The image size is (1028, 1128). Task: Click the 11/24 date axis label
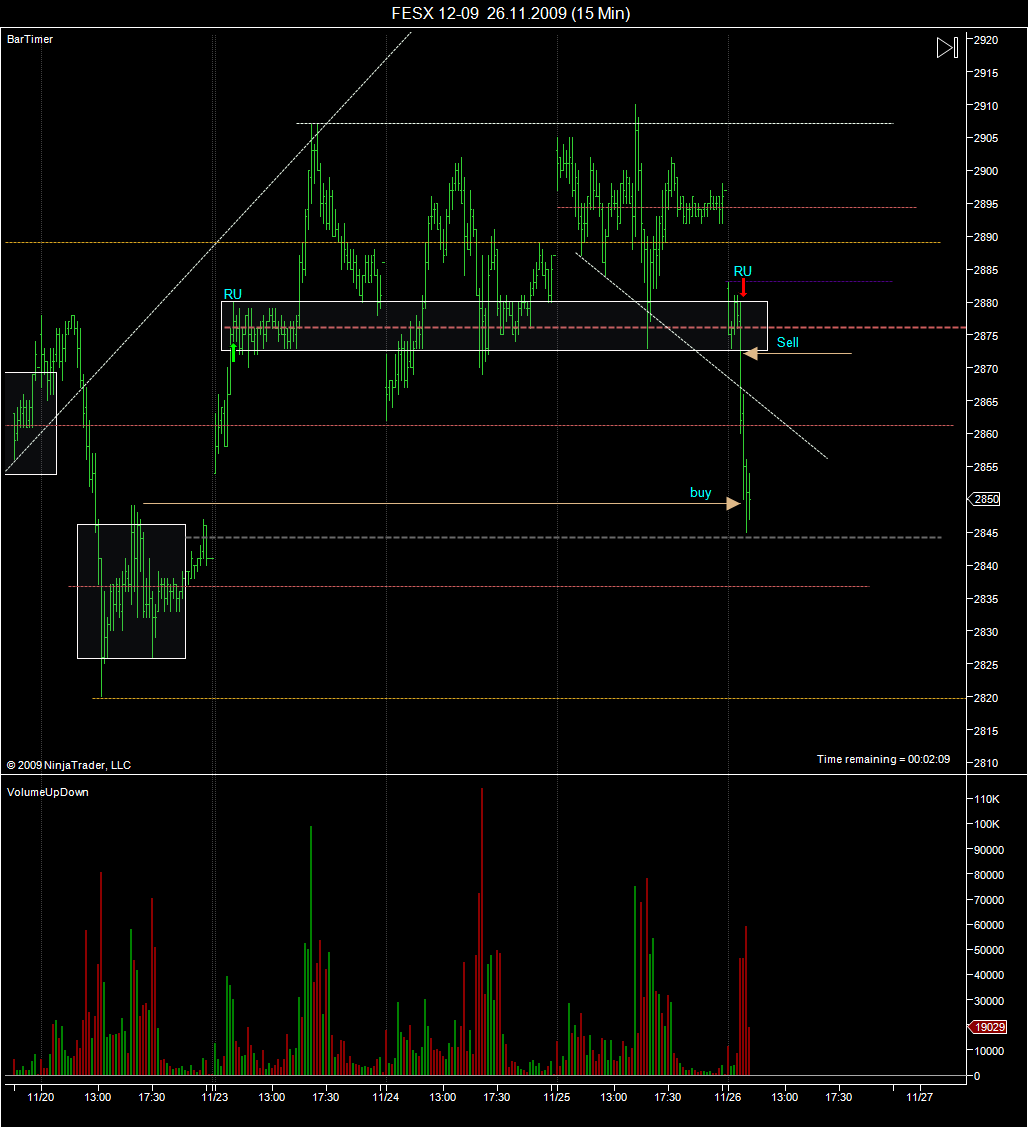pyautogui.click(x=386, y=1097)
